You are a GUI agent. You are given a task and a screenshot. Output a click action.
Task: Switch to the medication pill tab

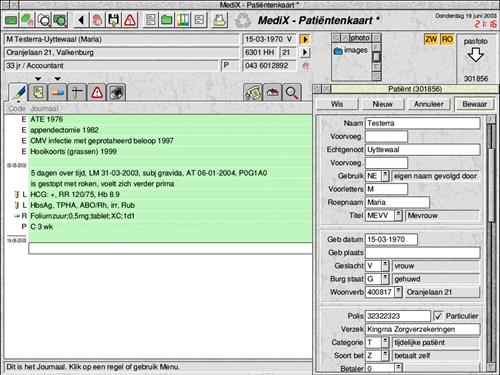pos(57,92)
